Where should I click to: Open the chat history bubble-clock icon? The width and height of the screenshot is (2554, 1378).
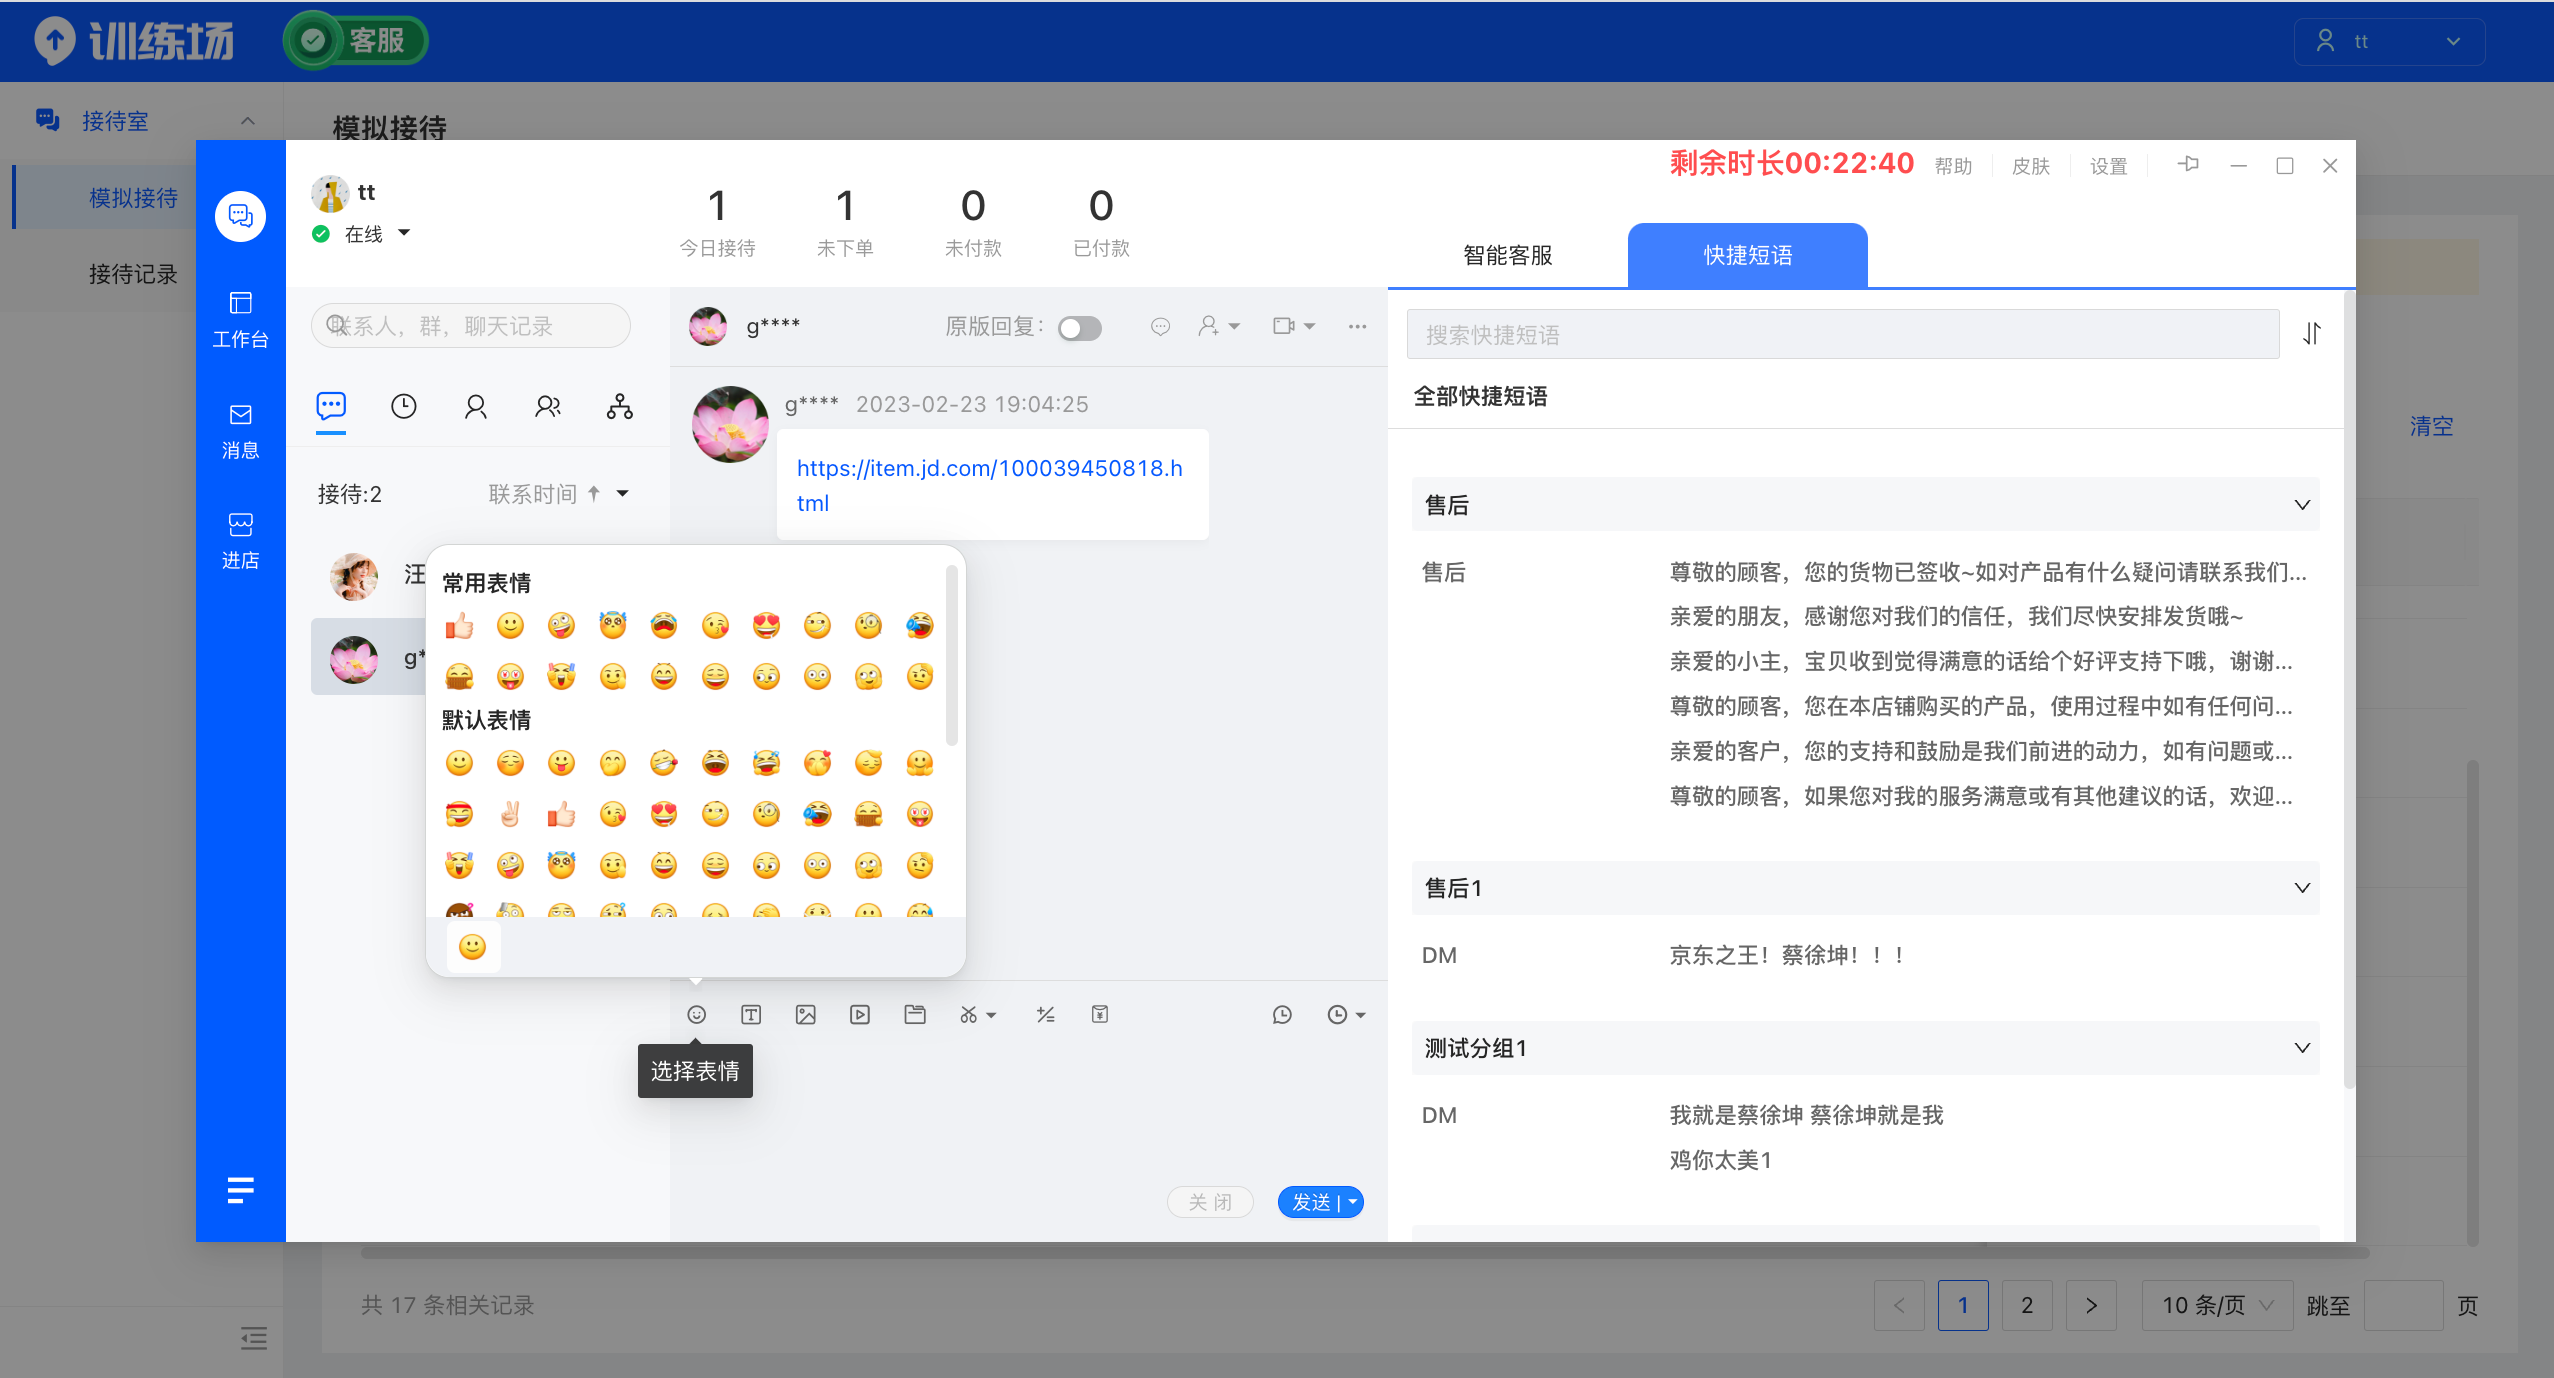click(1282, 1015)
